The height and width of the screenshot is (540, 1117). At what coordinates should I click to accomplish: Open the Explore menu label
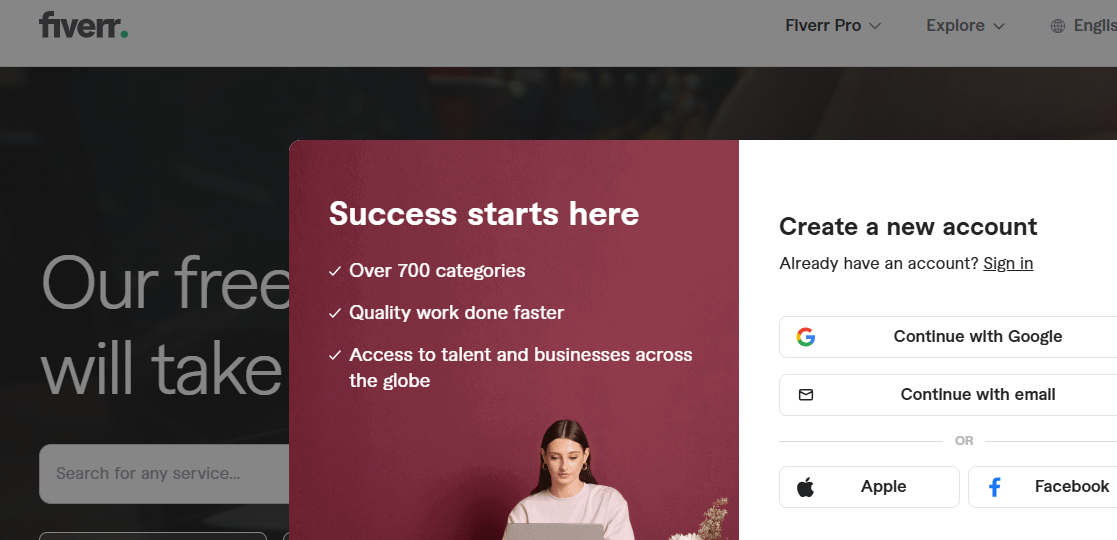[955, 26]
